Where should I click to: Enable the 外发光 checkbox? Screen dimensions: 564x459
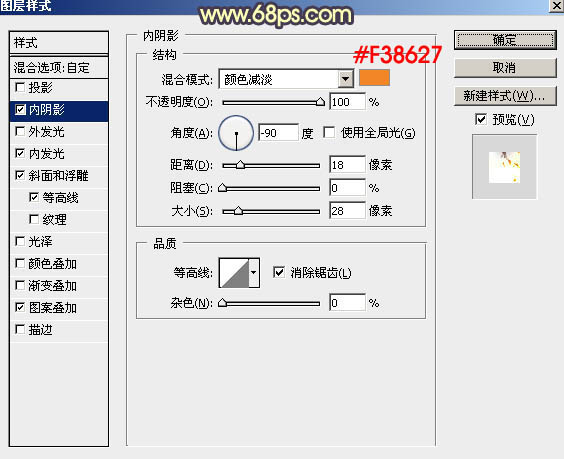[20, 132]
